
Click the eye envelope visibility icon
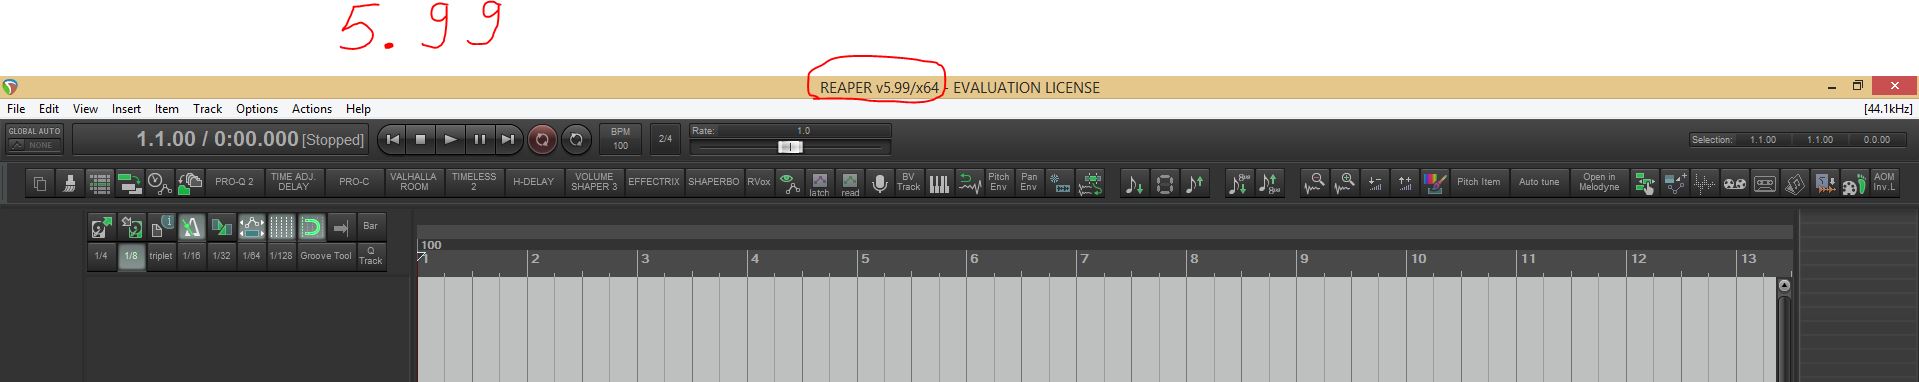pos(790,183)
